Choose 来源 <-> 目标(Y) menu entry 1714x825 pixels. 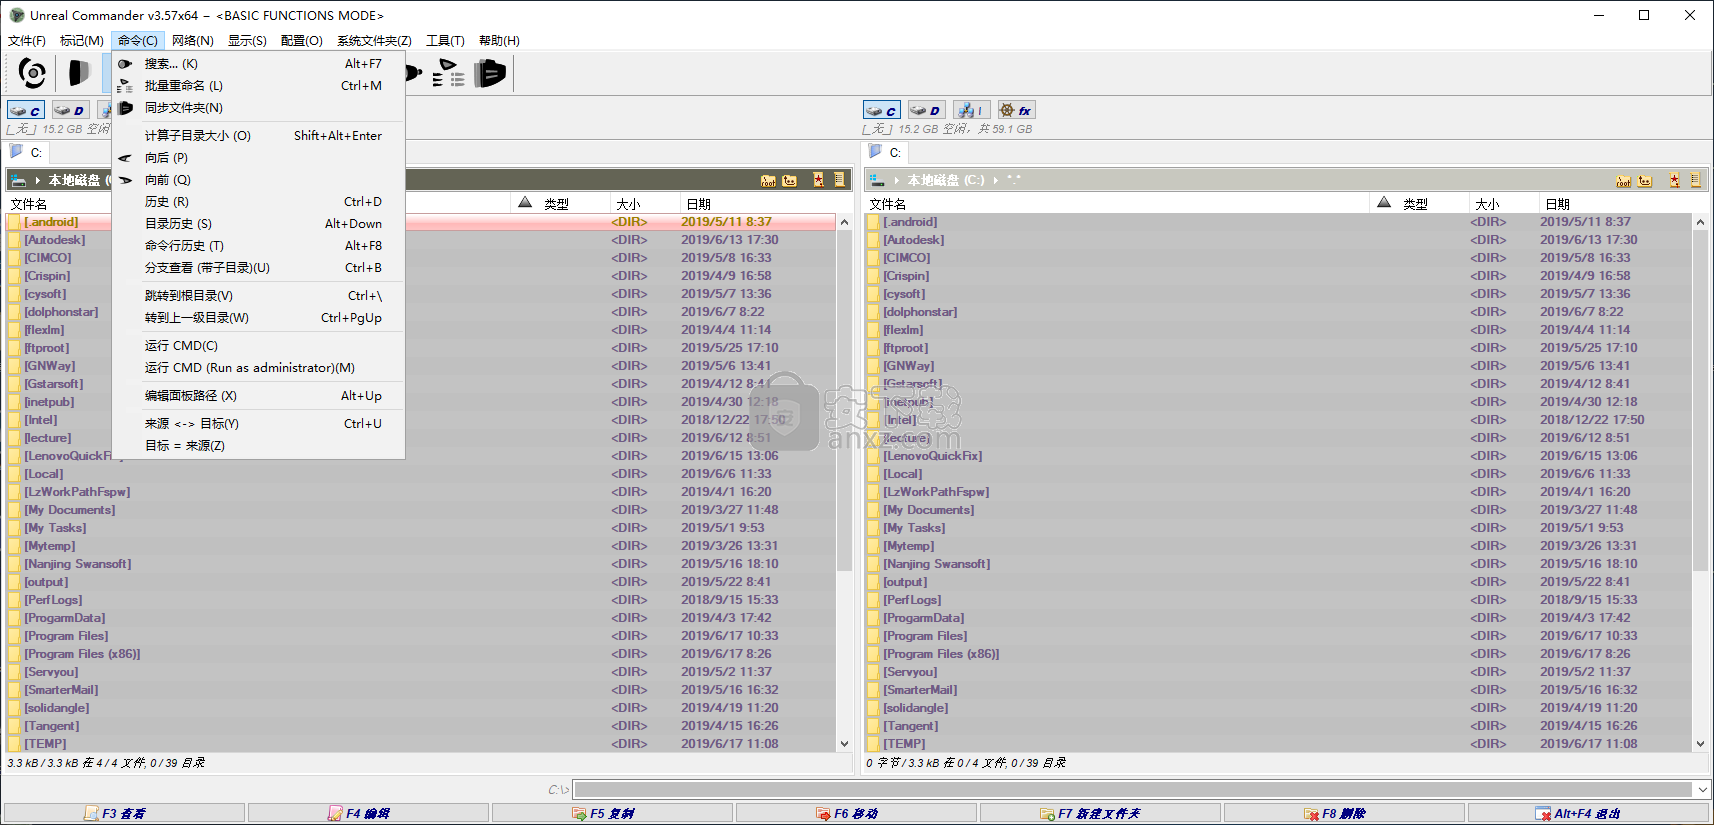258,424
